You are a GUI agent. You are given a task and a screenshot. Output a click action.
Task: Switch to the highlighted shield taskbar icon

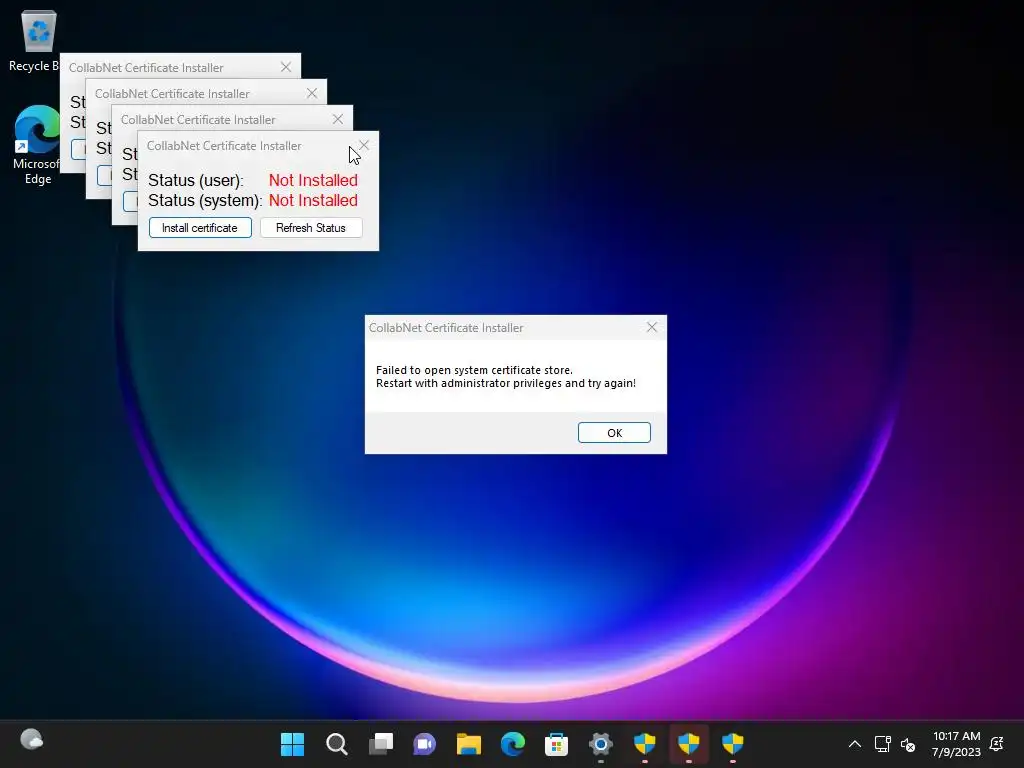point(689,744)
